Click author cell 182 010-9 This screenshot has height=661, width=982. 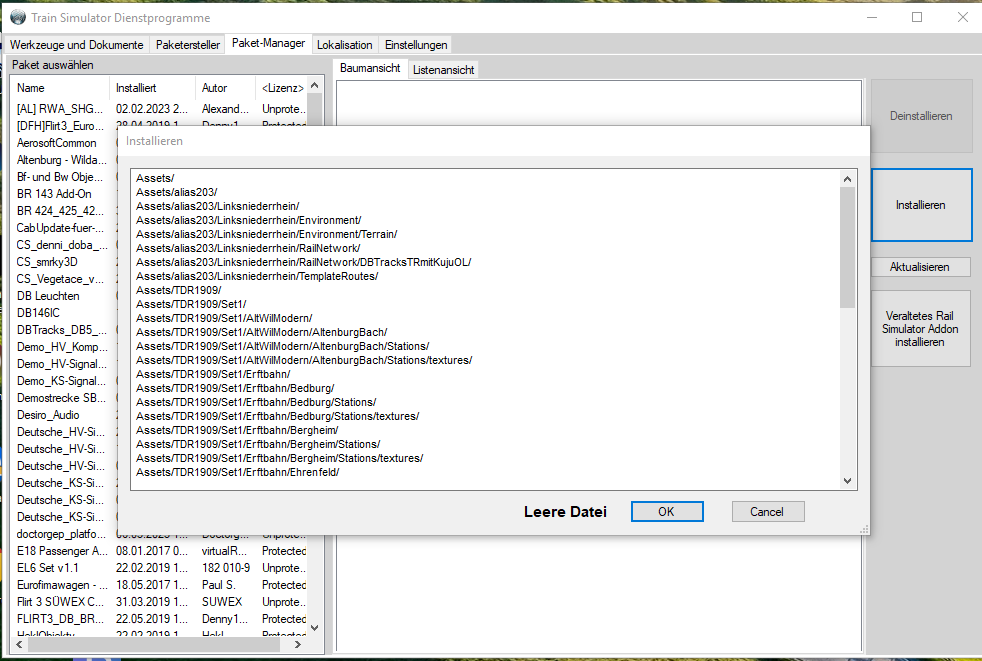225,568
